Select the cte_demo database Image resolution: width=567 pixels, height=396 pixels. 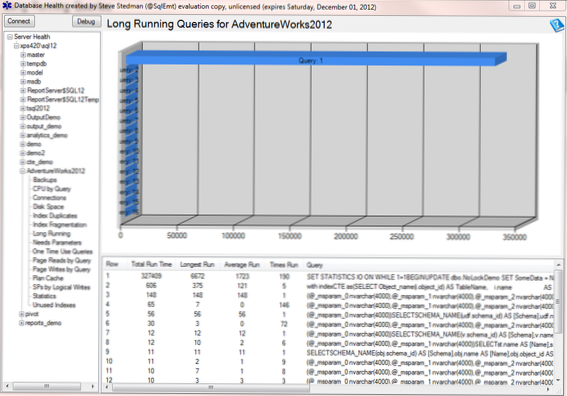40,162
